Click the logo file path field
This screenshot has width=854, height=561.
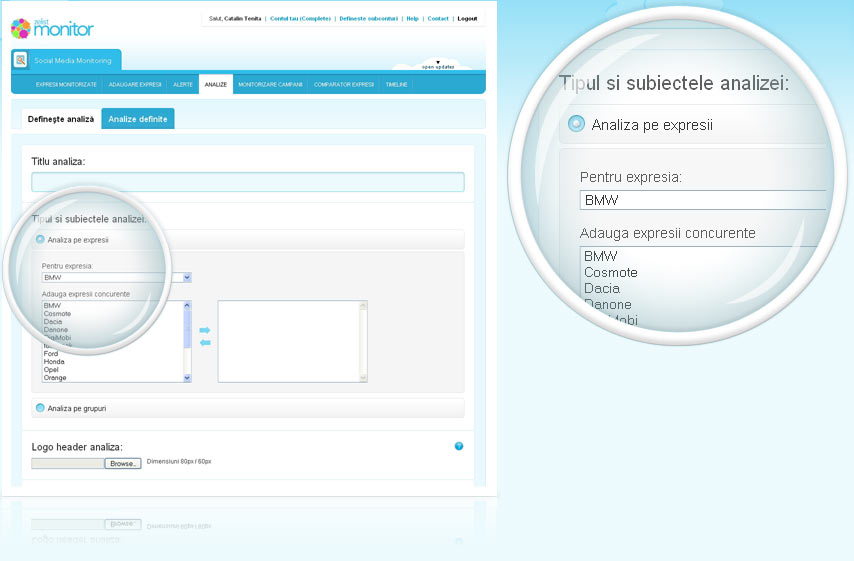click(68, 464)
